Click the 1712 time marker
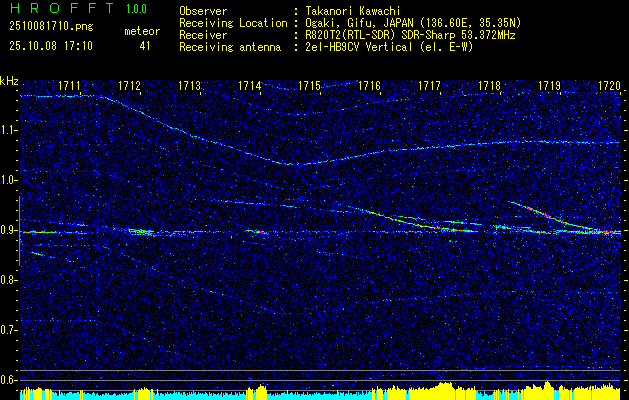This screenshot has height=400, width=629. 129,85
